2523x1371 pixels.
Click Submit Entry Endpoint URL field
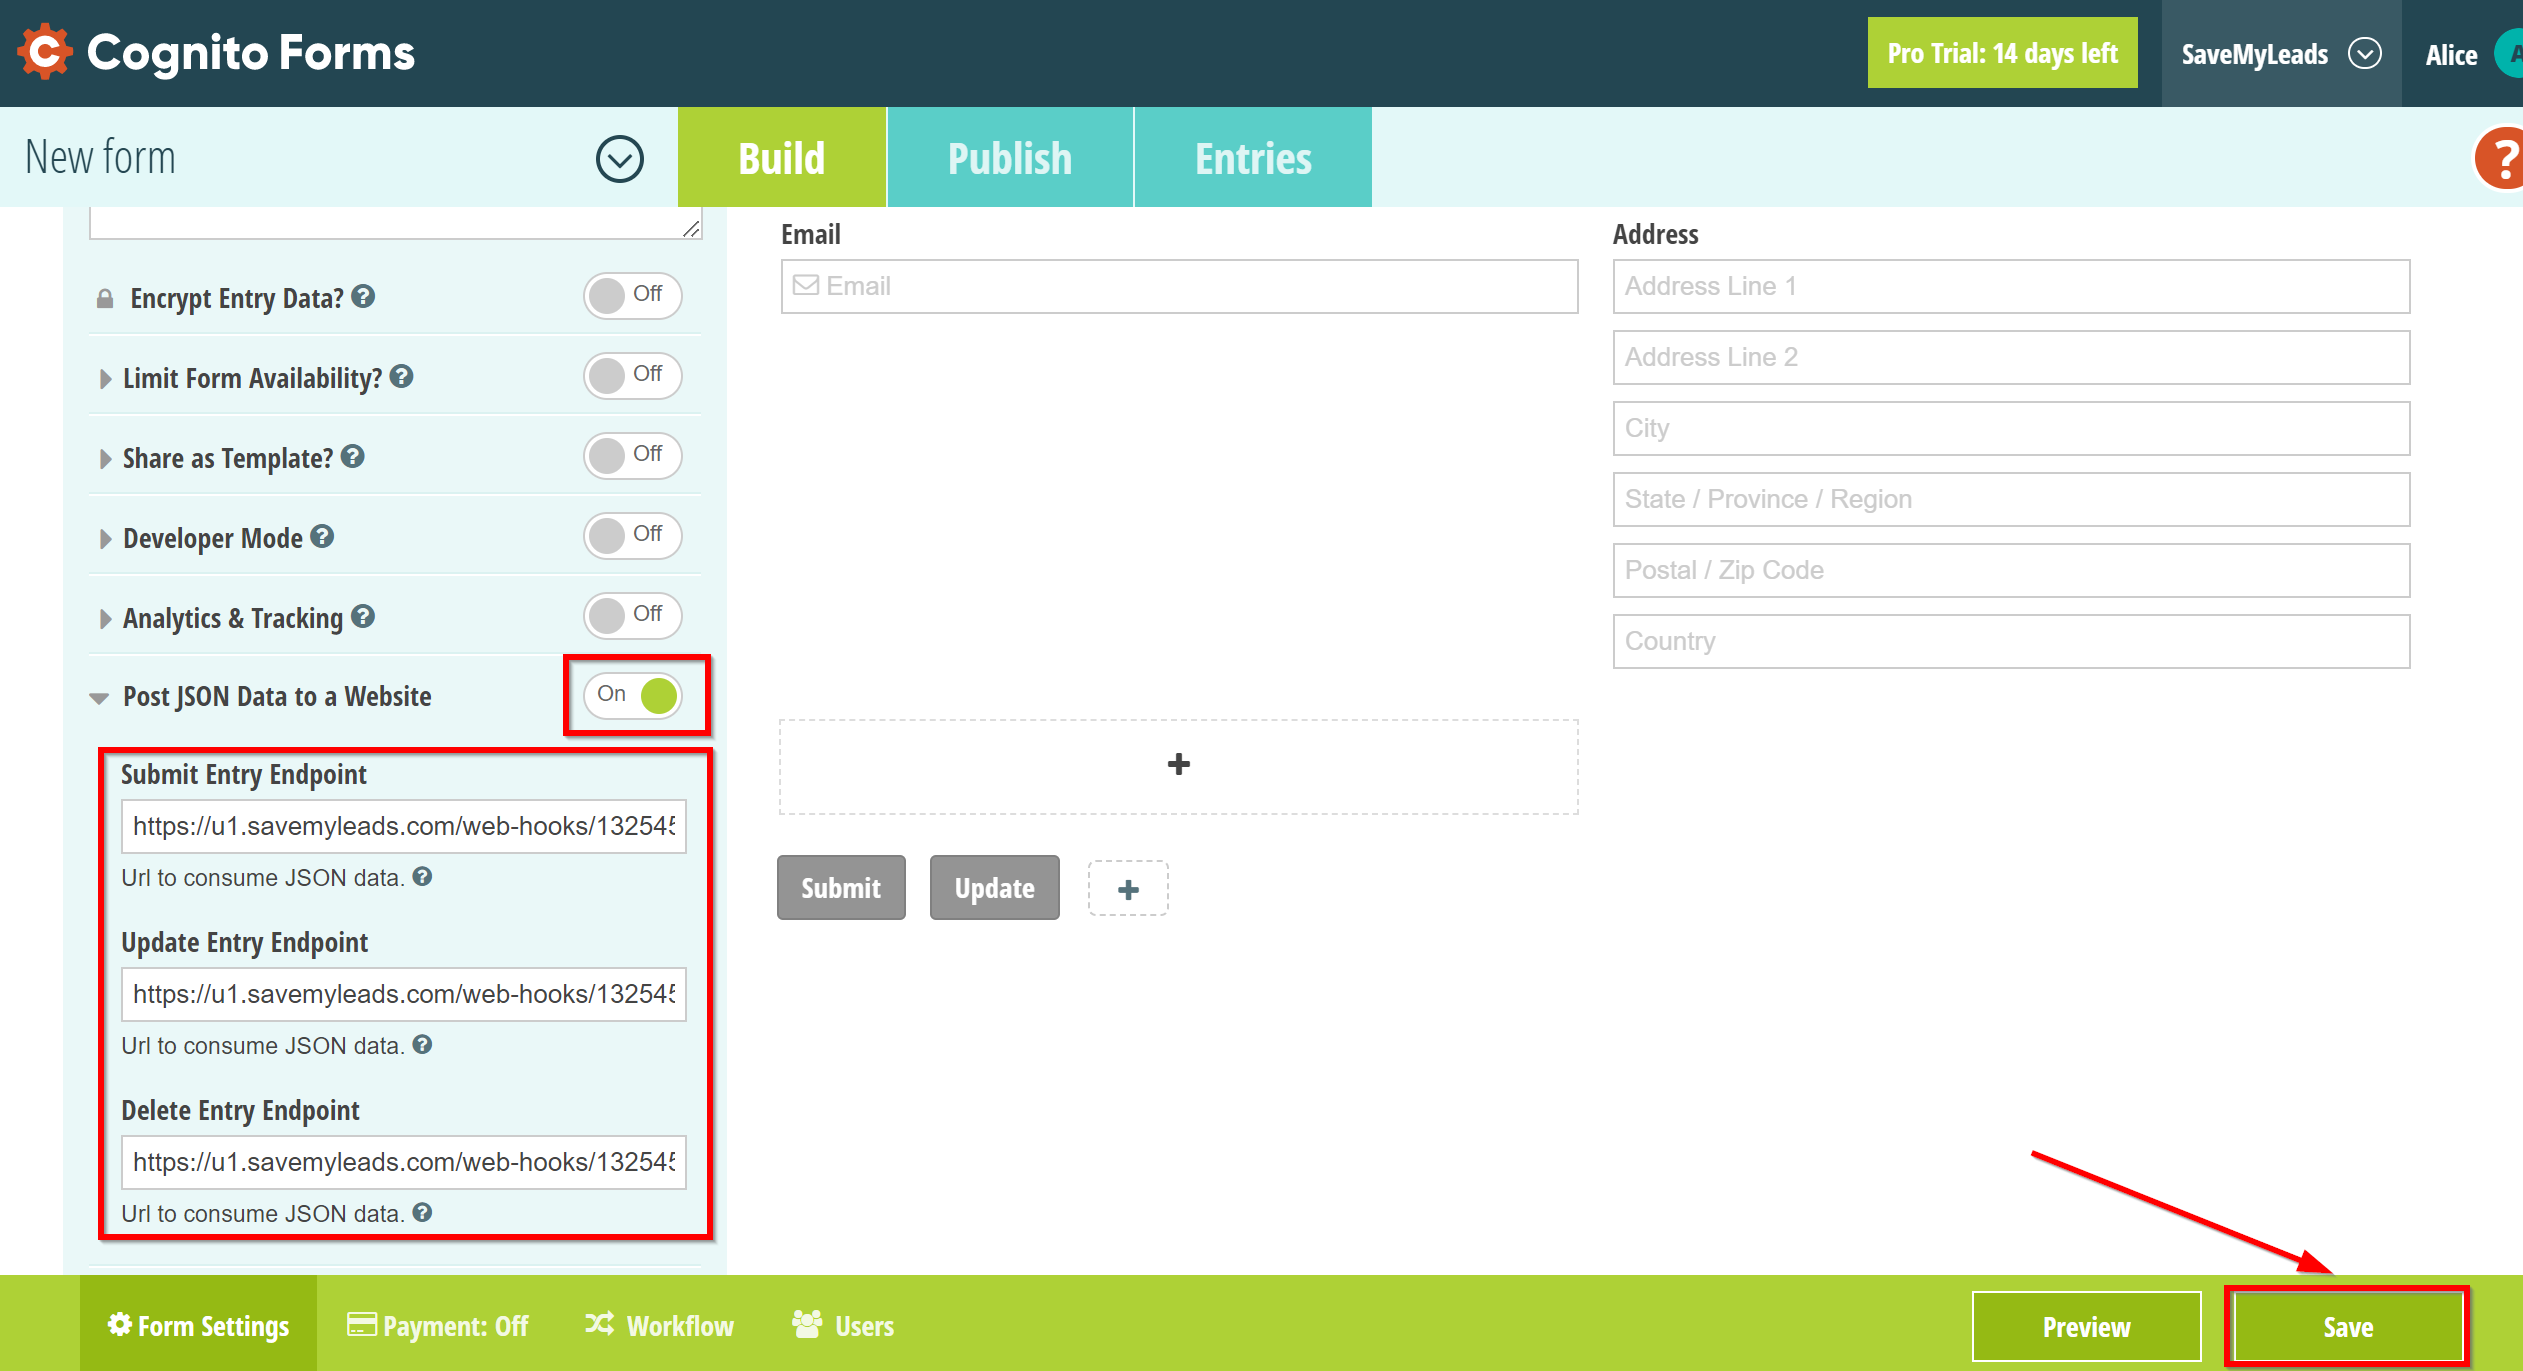(x=403, y=826)
